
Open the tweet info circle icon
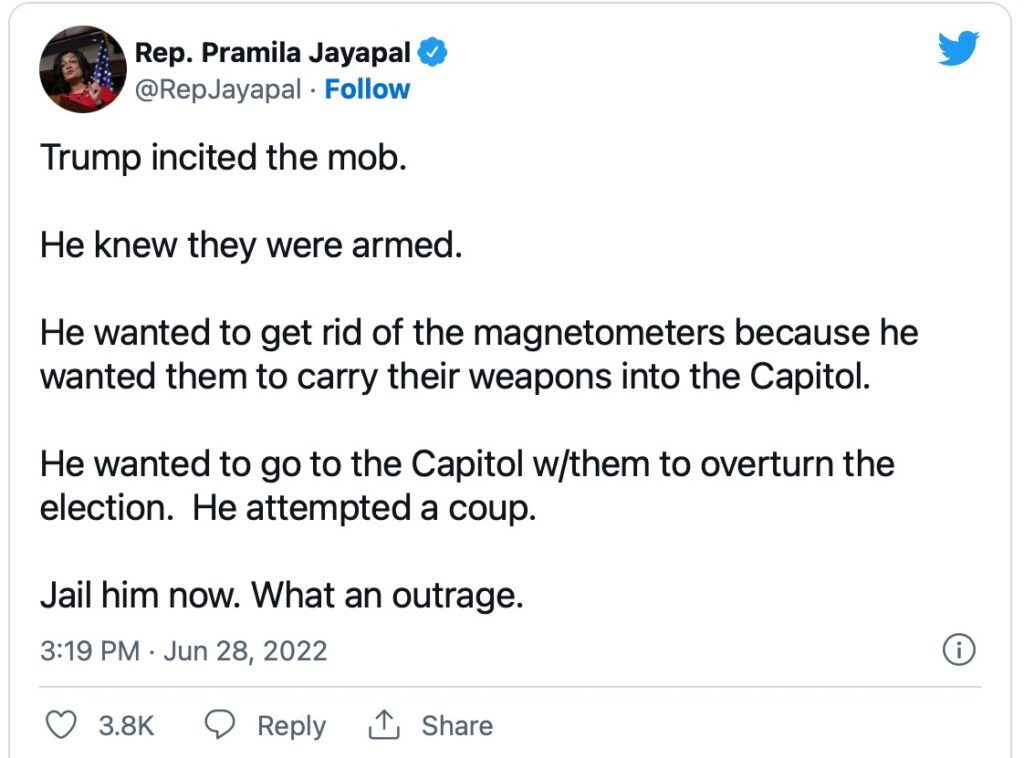pos(959,650)
